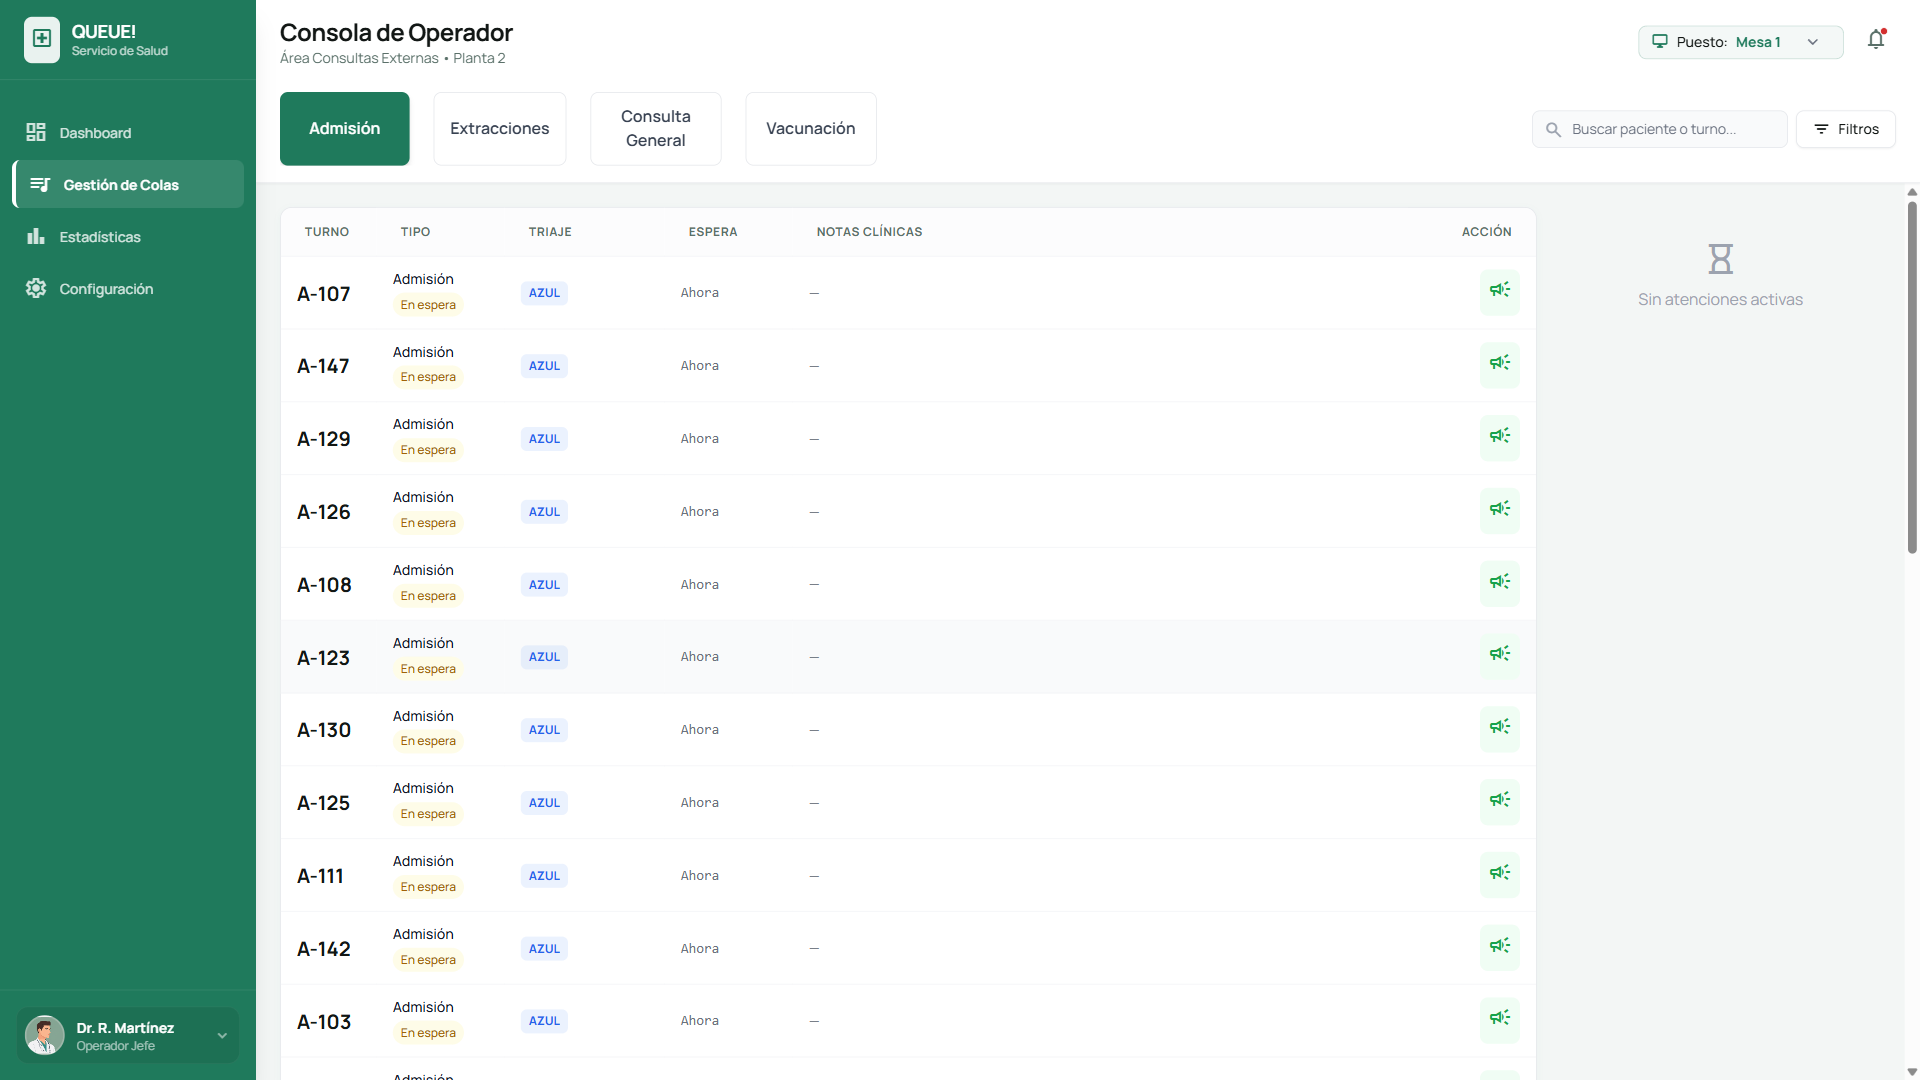This screenshot has width=1920, height=1080.
Task: Switch to Vacunación queue tab
Action: [810, 129]
